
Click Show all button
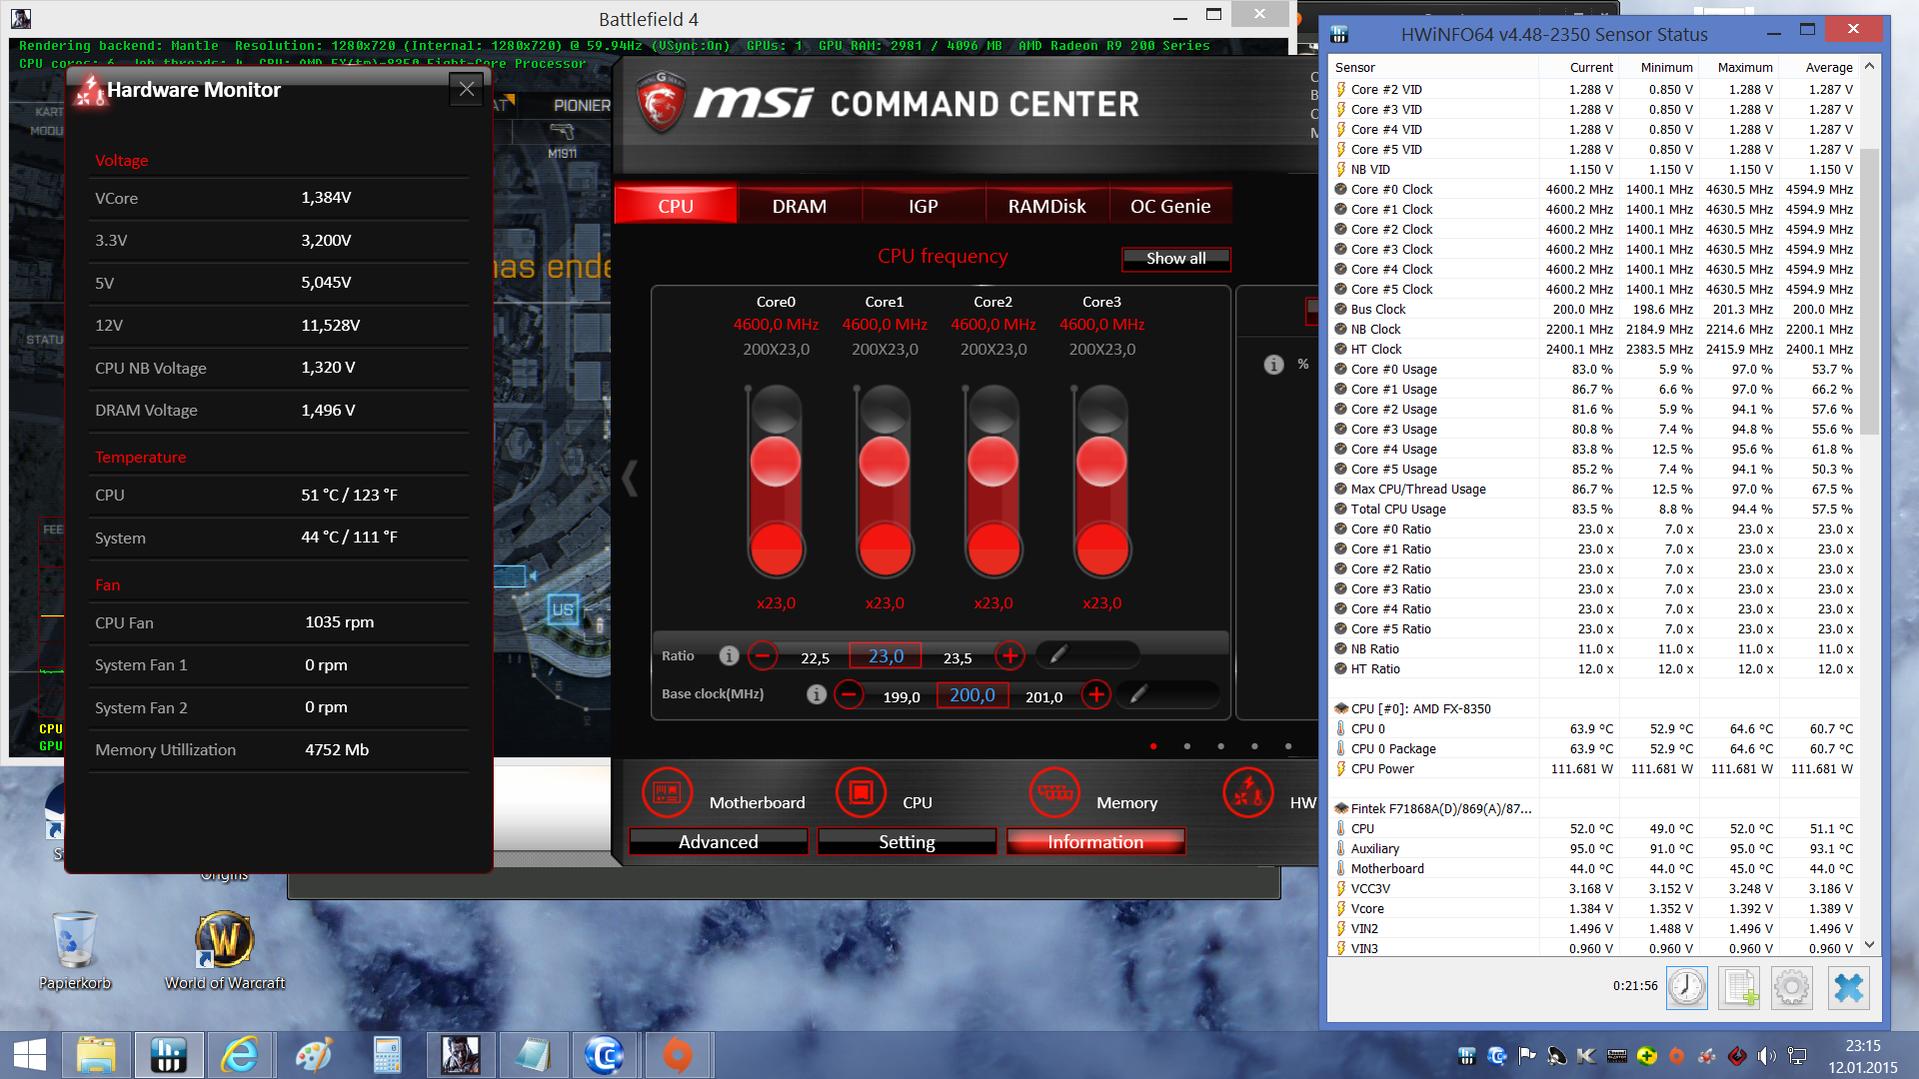click(x=1176, y=258)
